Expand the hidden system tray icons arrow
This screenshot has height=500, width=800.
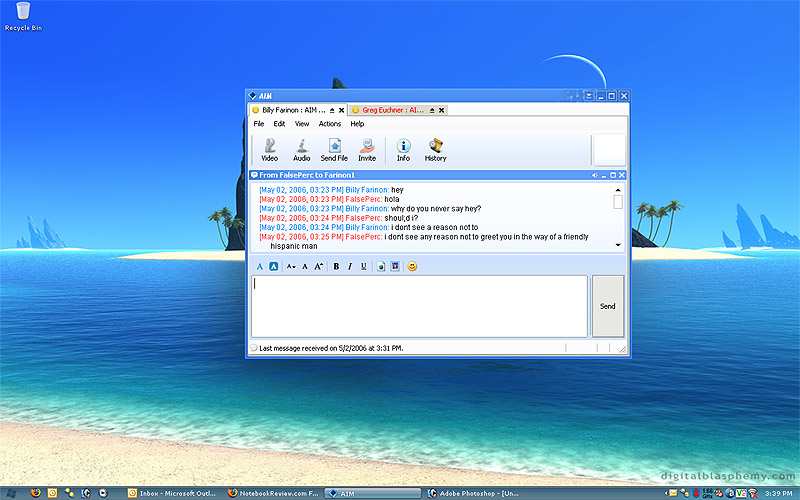[x=666, y=493]
